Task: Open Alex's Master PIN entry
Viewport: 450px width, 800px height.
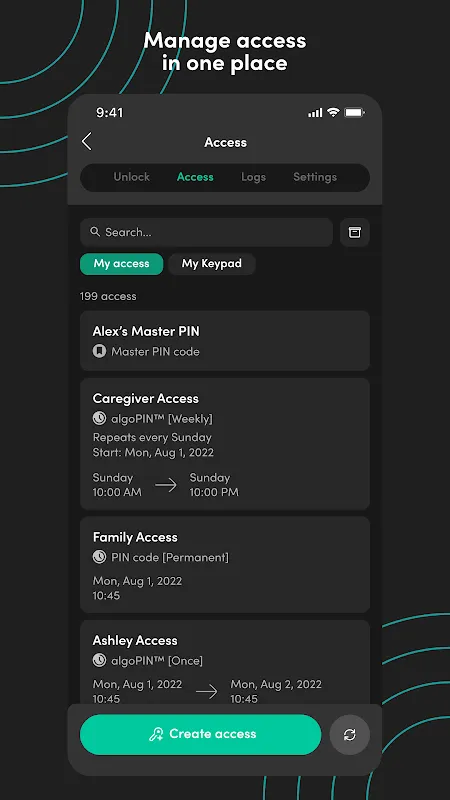Action: point(224,340)
